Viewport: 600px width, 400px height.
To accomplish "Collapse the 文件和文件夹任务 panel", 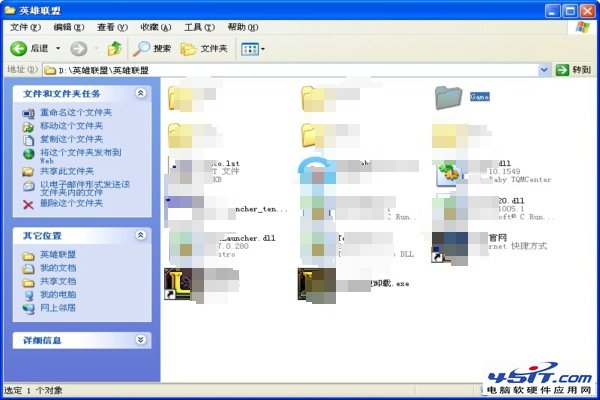I will point(140,93).
